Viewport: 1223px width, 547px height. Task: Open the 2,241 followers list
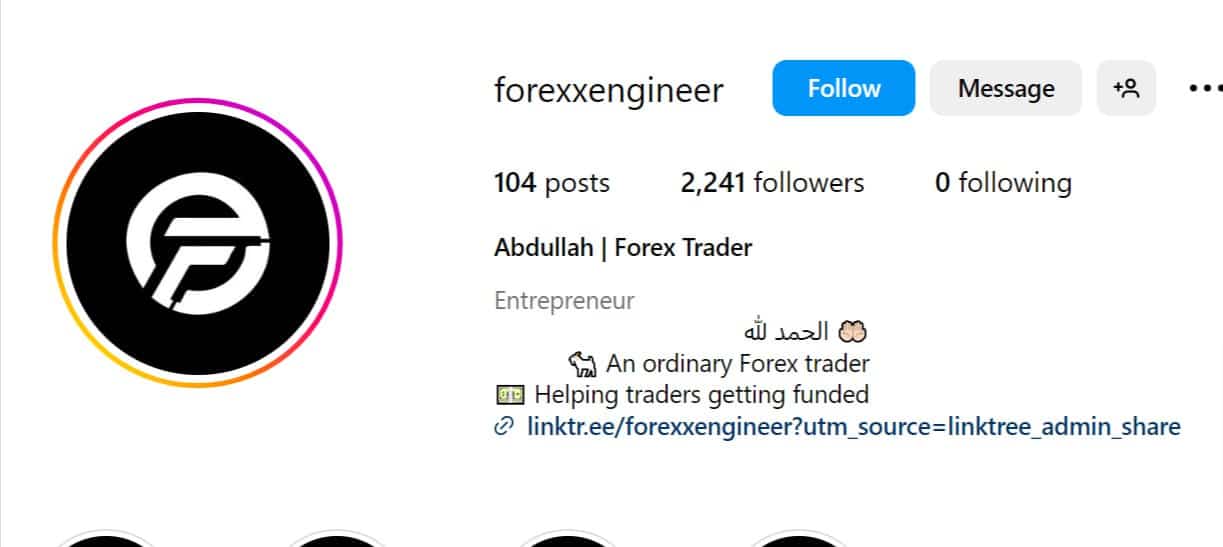point(772,183)
